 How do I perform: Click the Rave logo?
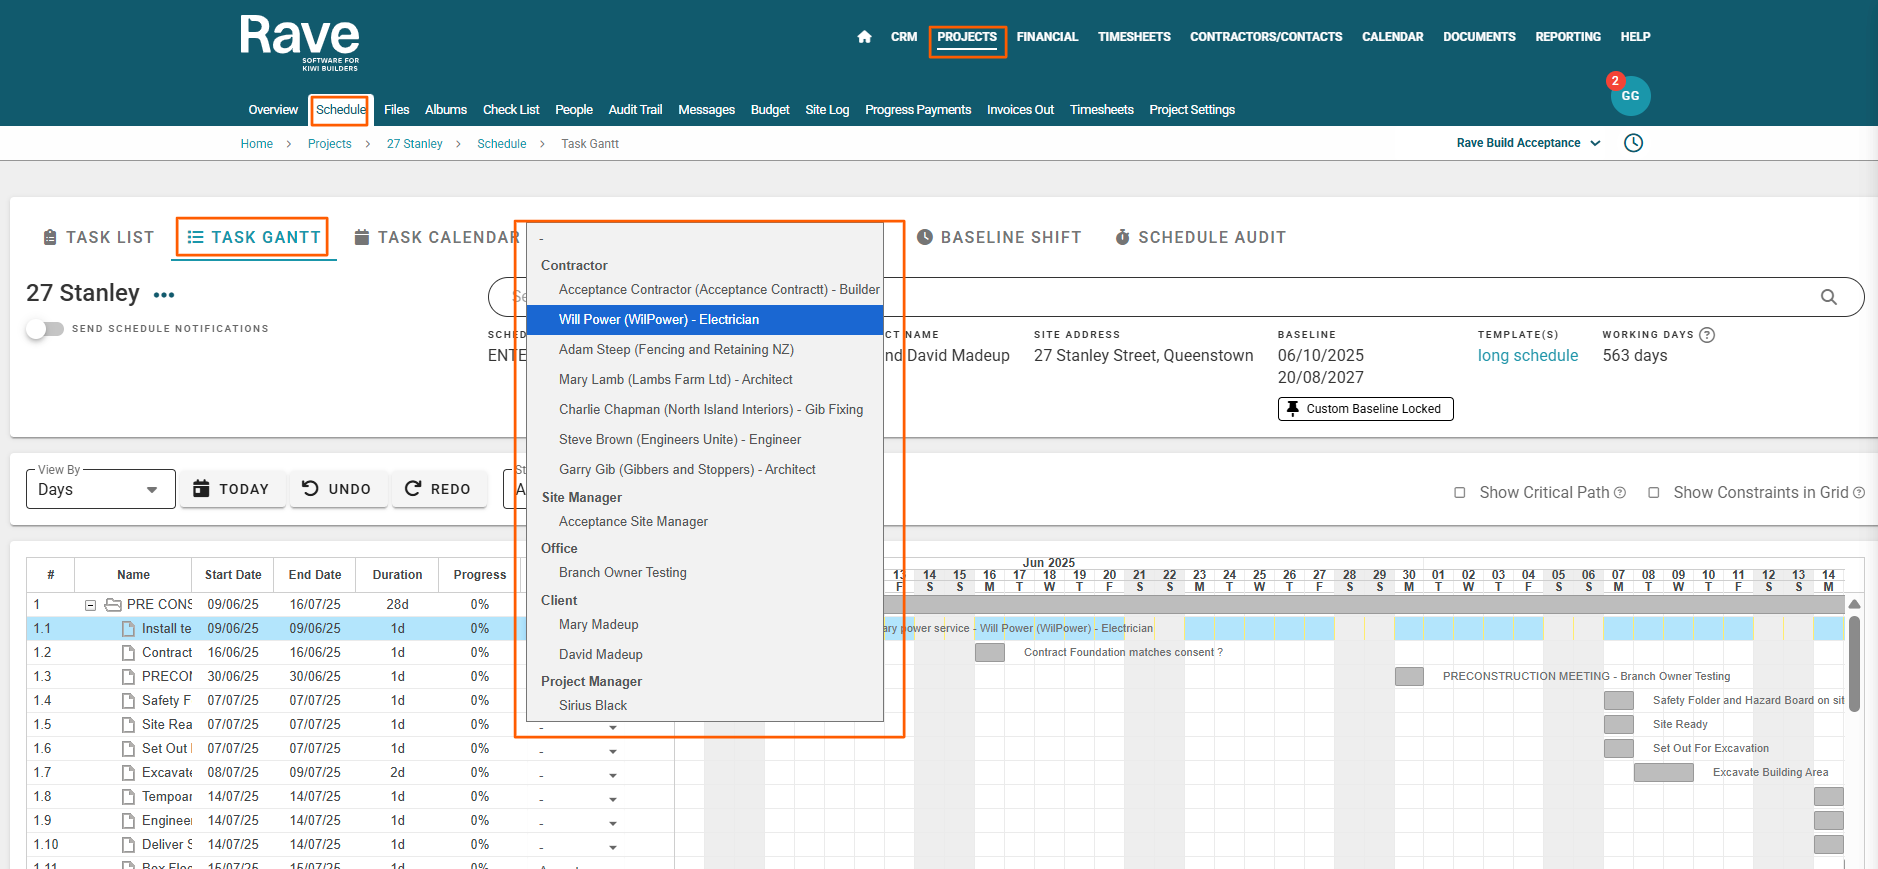pyautogui.click(x=299, y=42)
